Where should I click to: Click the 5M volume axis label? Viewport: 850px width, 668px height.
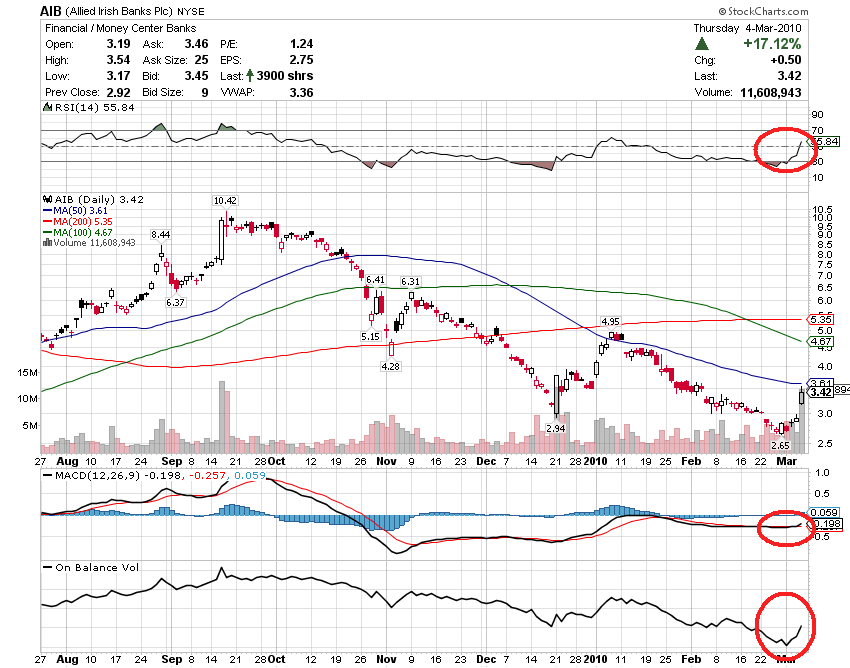point(30,426)
